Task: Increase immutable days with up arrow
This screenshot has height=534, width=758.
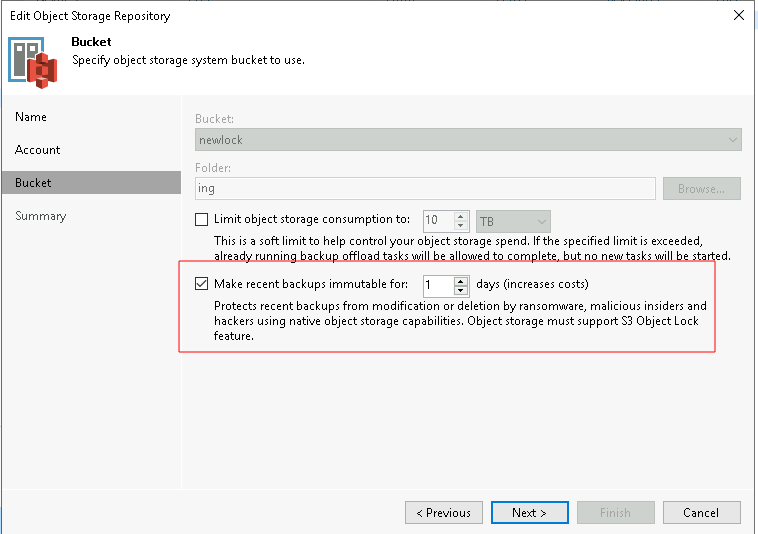Action: point(461,280)
